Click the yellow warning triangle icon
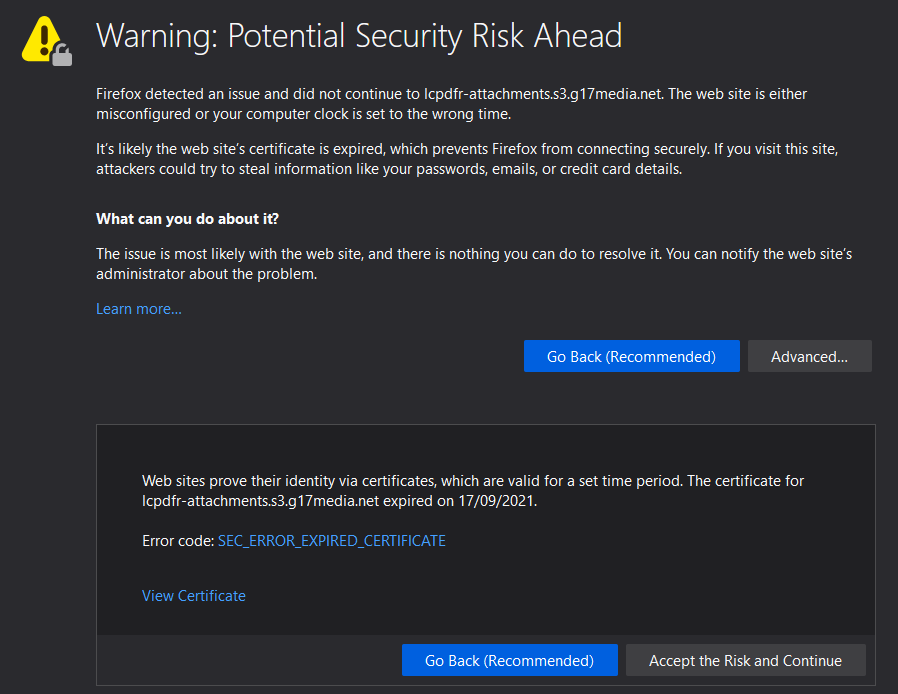Screen dimensions: 898x694 click(42, 37)
